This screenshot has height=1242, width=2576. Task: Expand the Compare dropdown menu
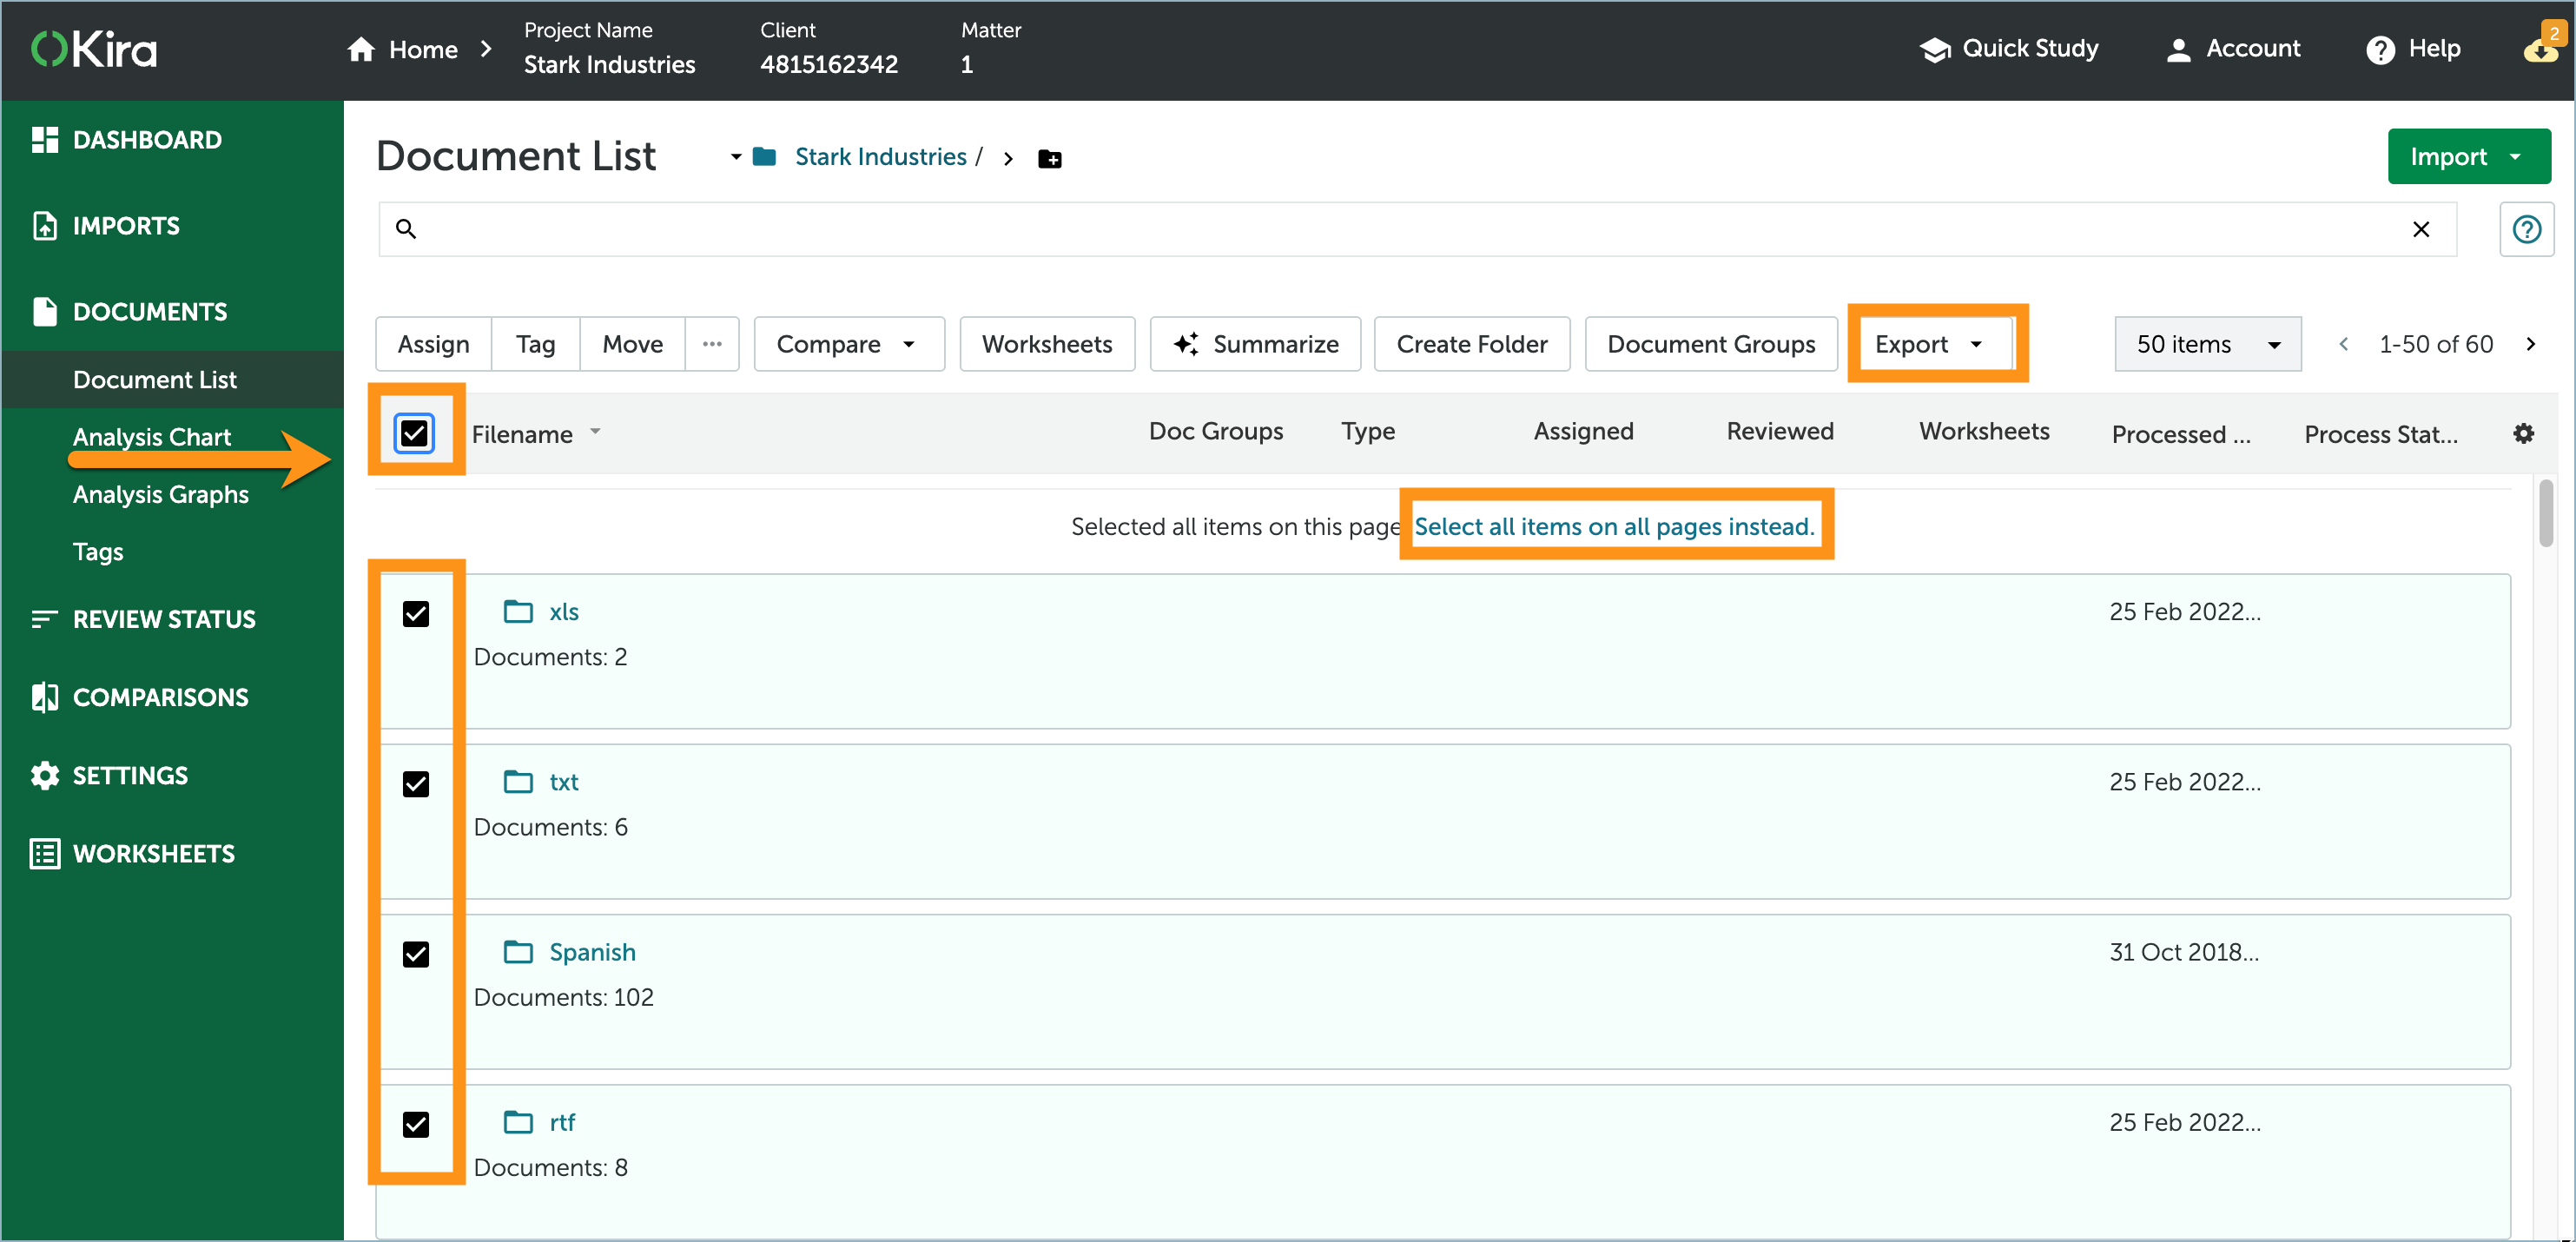847,344
